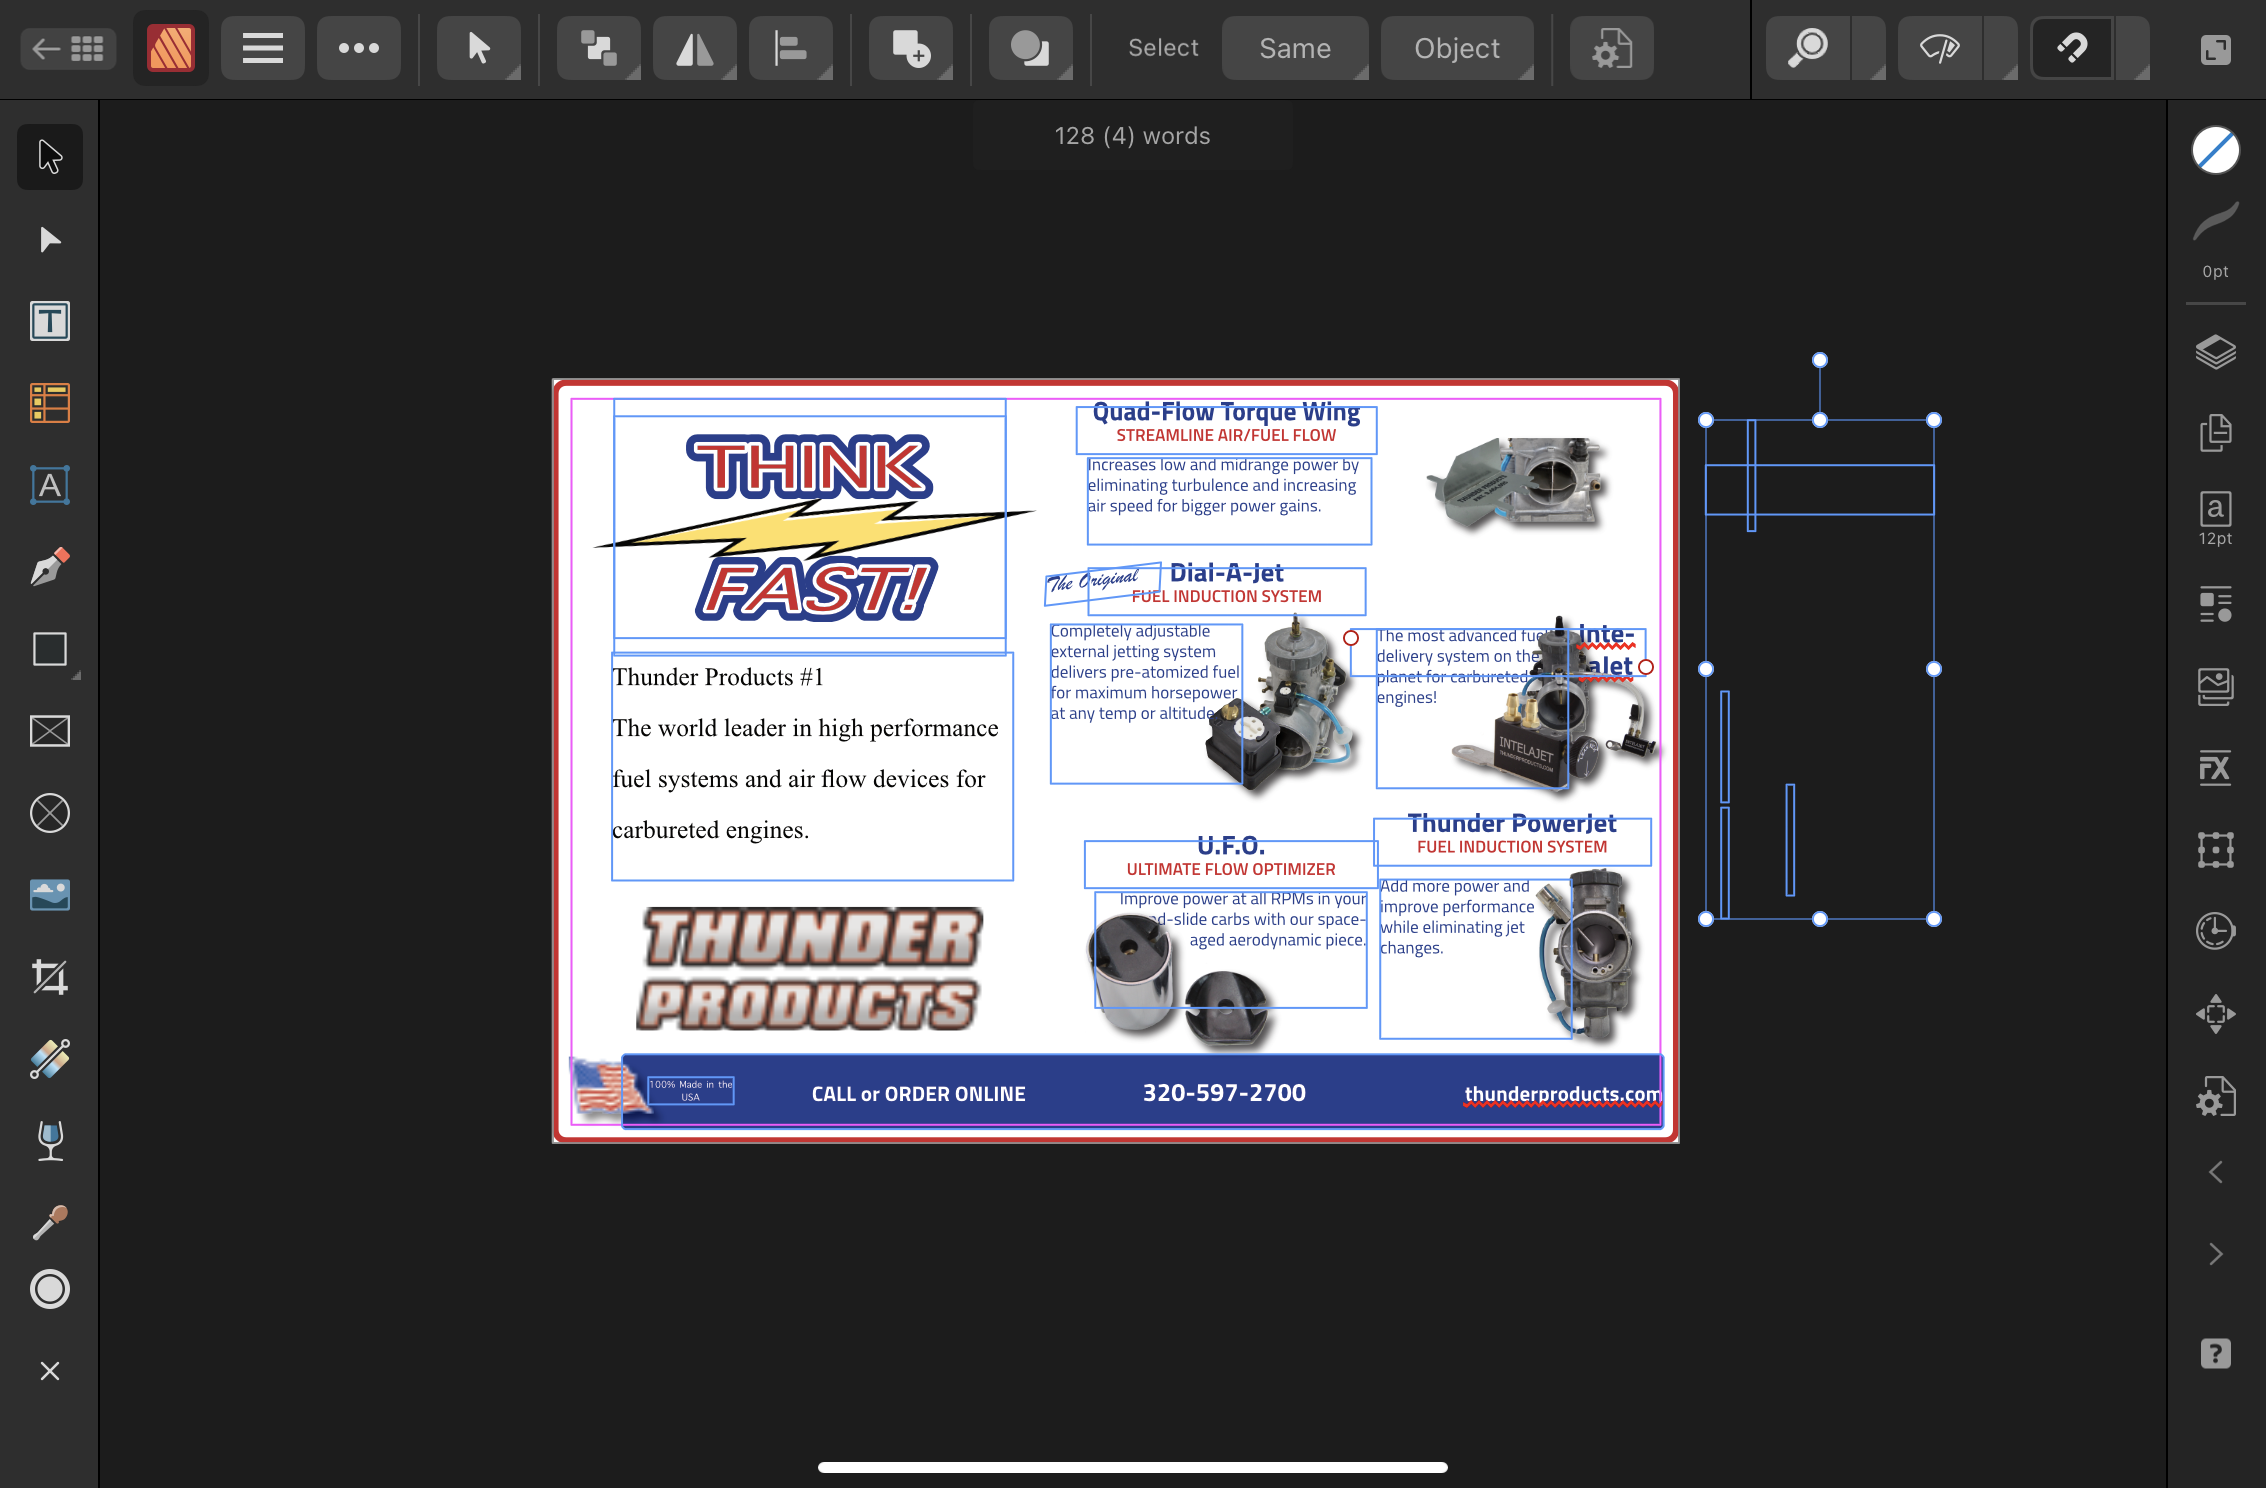The width and height of the screenshot is (2266, 1488).
Task: Open the document preflight gear studio
Action: (2216, 1097)
